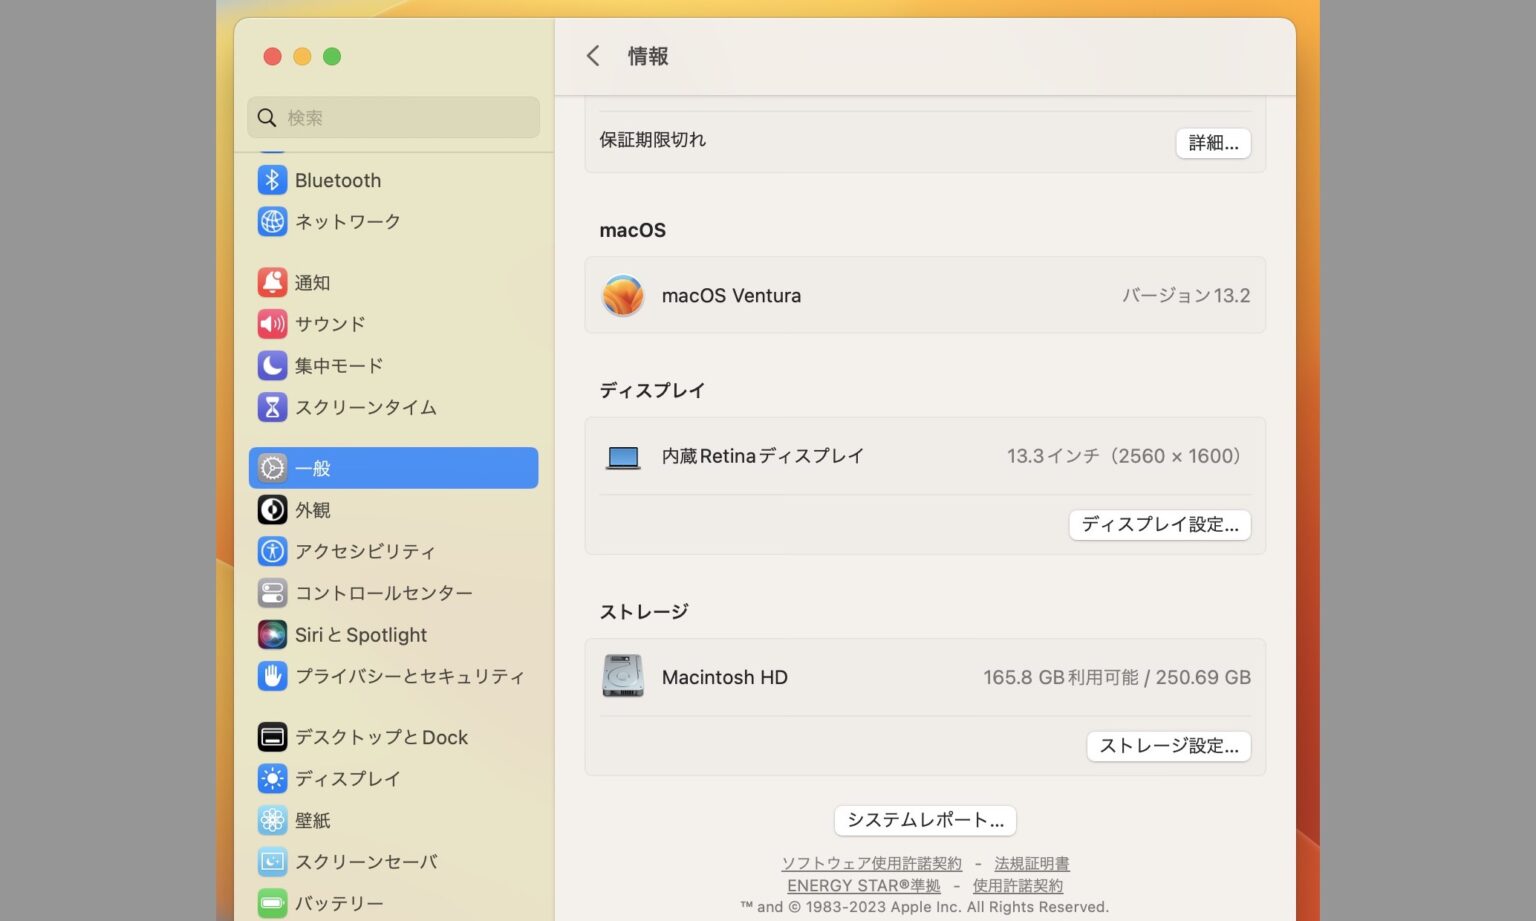1536x921 pixels.
Task: Open ストレージ設定... button
Action: pos(1169,746)
